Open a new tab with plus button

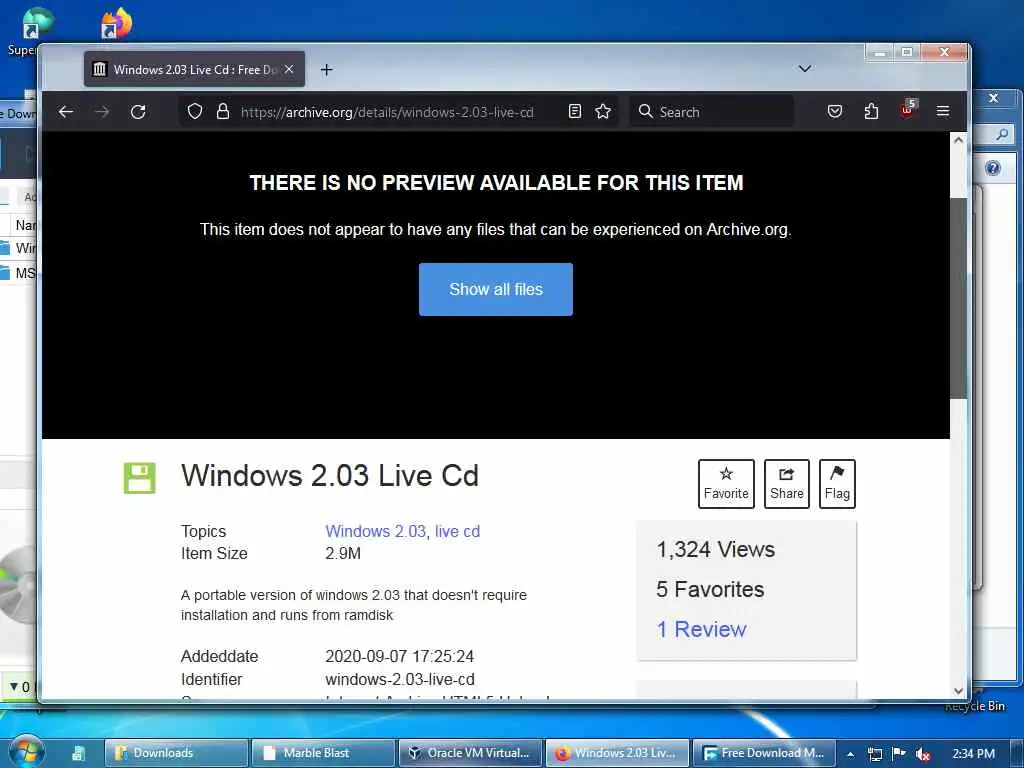327,69
